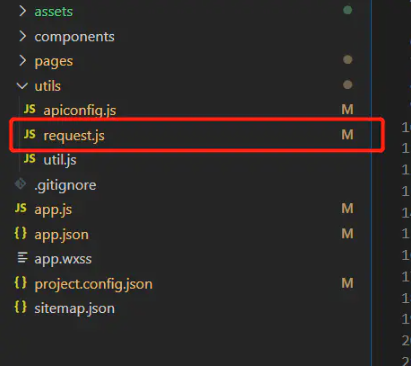Click the M badge on app.json
Viewport: 413px width, 366px height.
click(347, 234)
